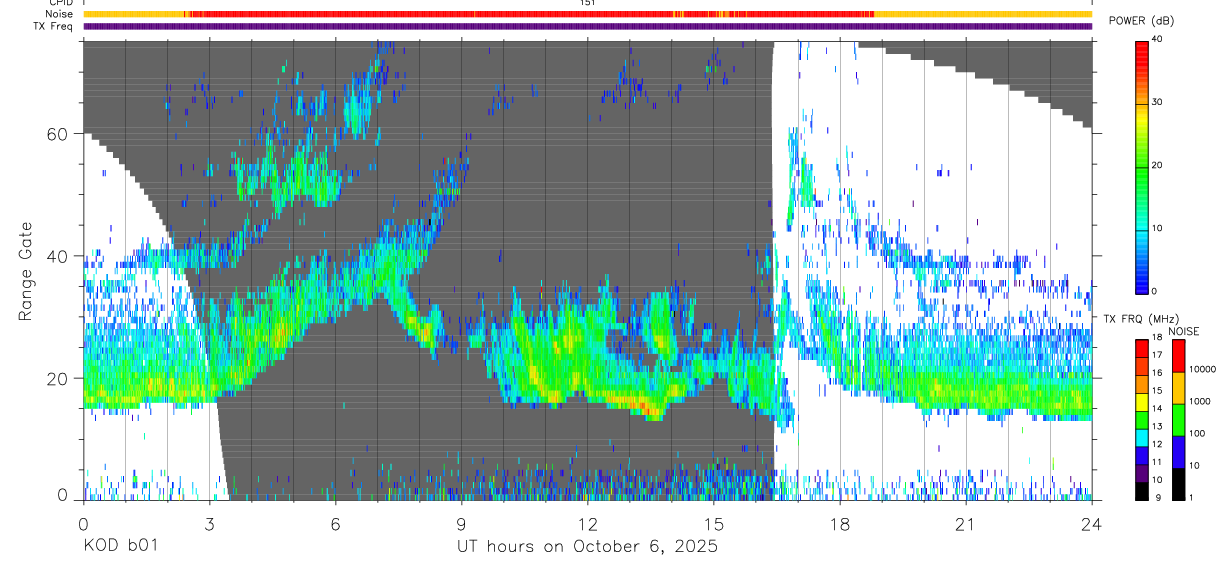Click the 'KOD b01' radar beam label
Viewport: 1228px width, 567px height.
coord(120,547)
